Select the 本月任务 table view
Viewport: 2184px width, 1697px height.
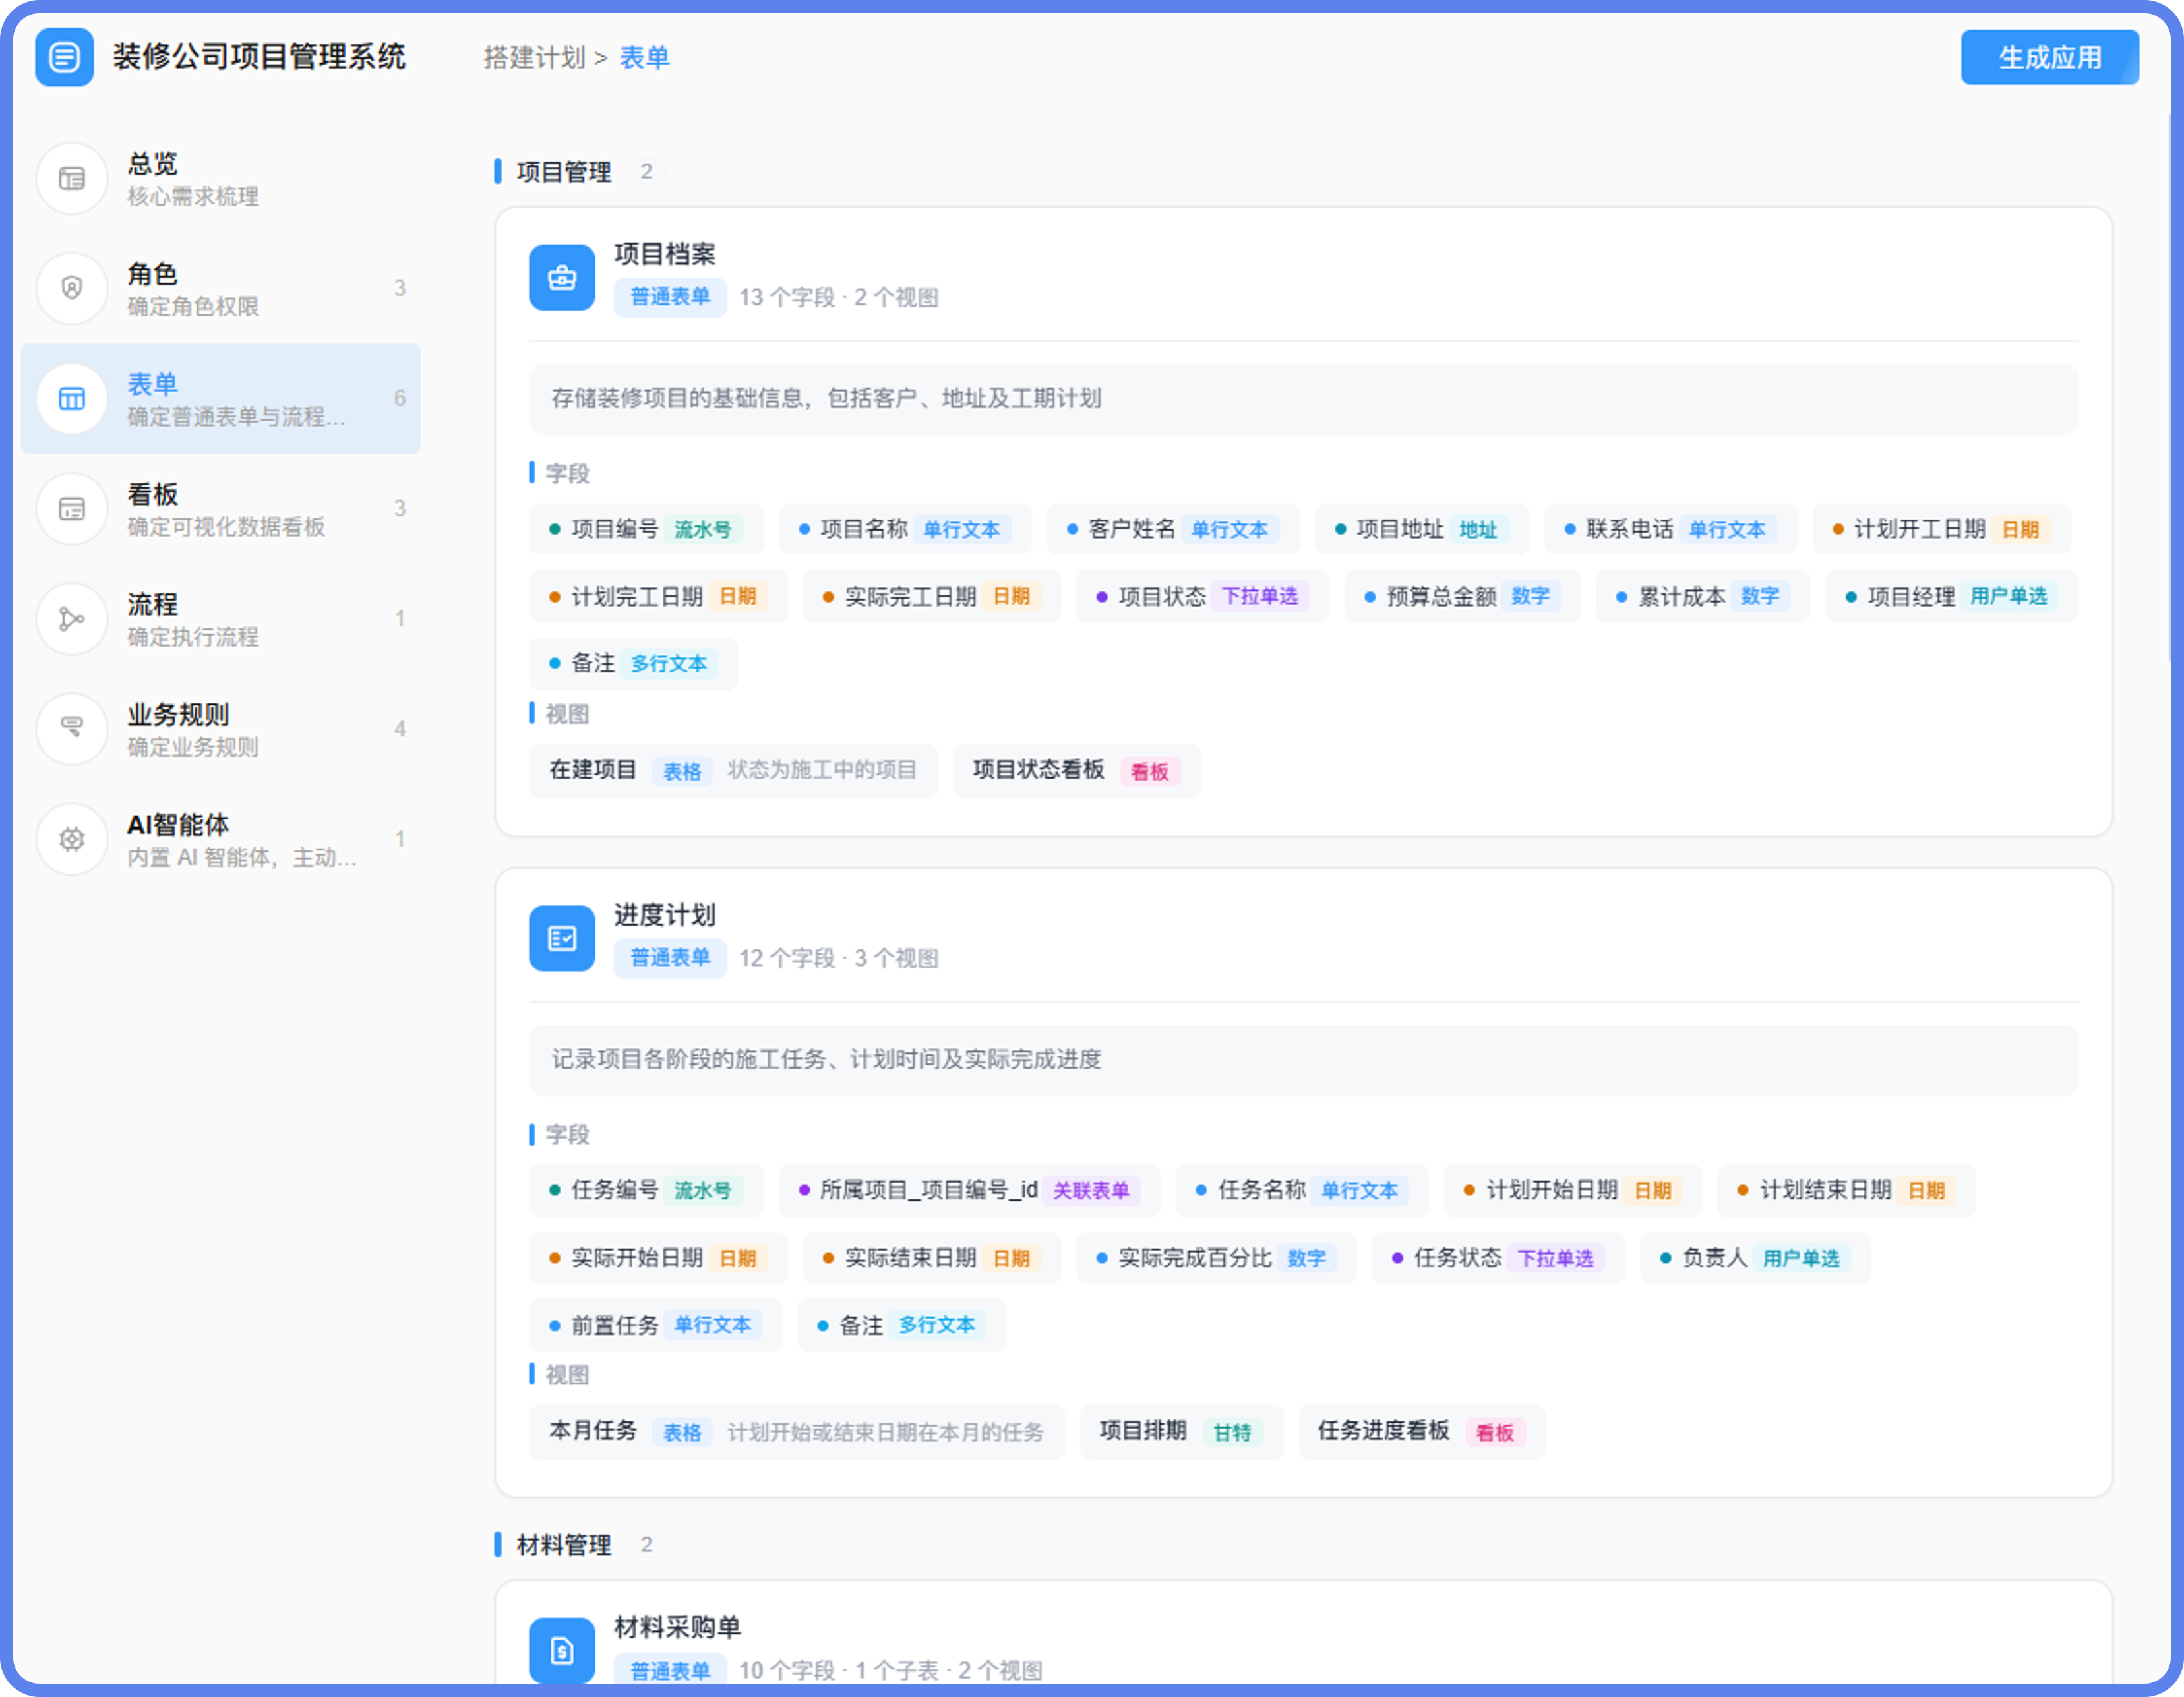(796, 1431)
